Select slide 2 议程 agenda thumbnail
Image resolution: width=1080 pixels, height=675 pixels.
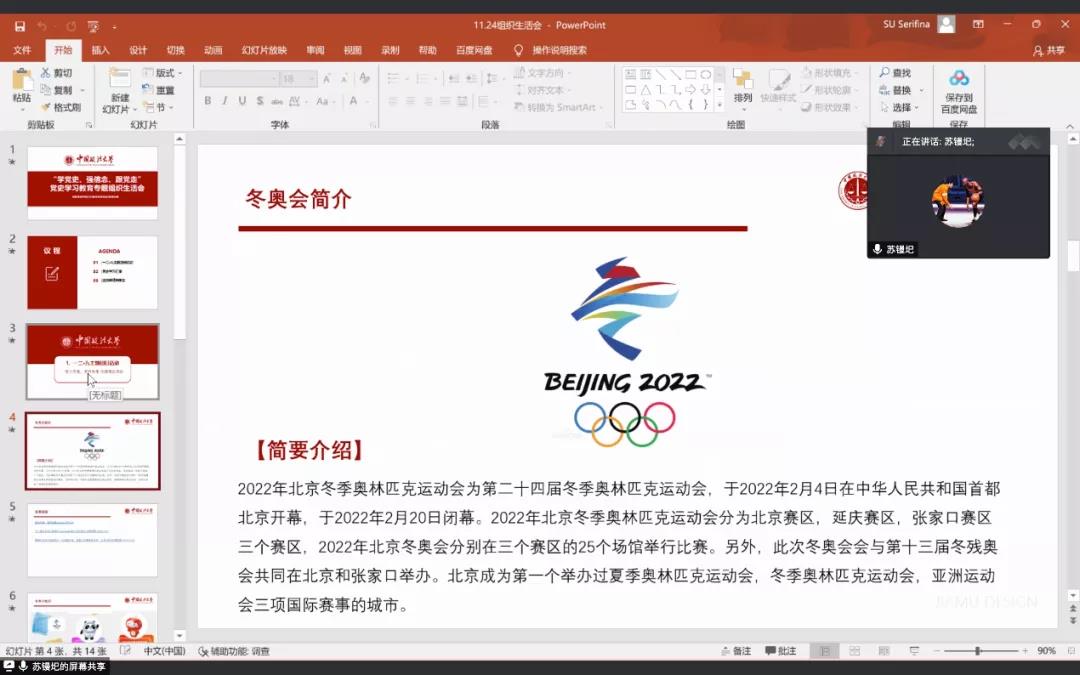[92, 272]
